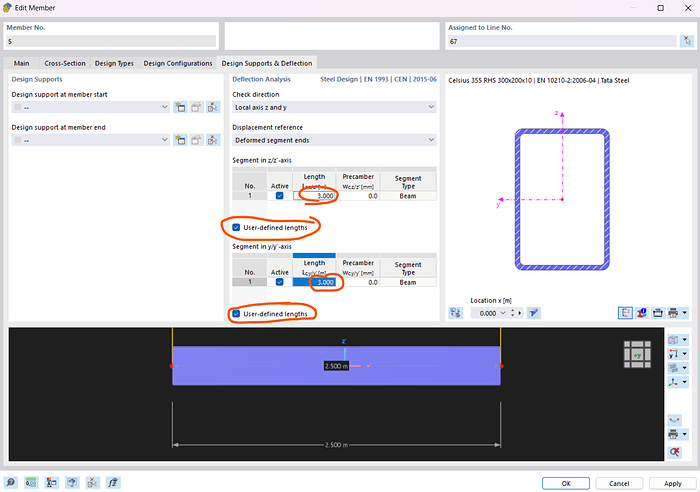Uncheck User-defined lengths for z/z'-axis segment
Screen dimensions: 700x492
pyautogui.click(x=237, y=228)
